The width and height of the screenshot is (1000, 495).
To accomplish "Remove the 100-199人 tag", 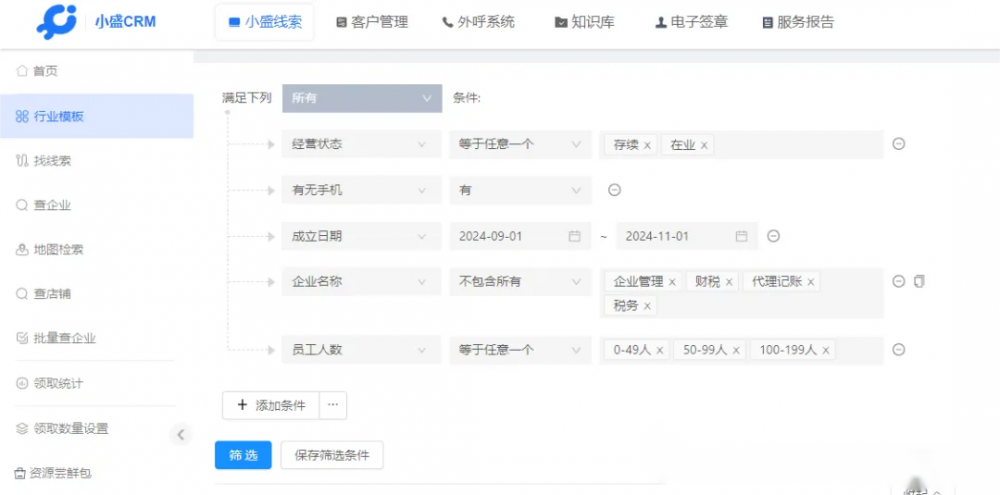I will tap(826, 351).
